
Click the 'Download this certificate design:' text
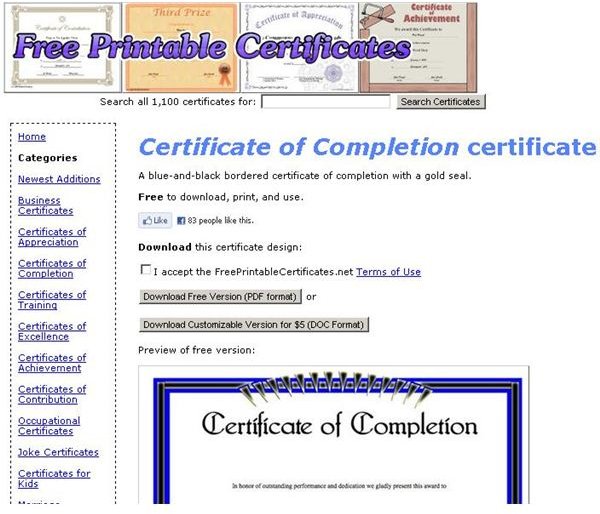[x=220, y=247]
